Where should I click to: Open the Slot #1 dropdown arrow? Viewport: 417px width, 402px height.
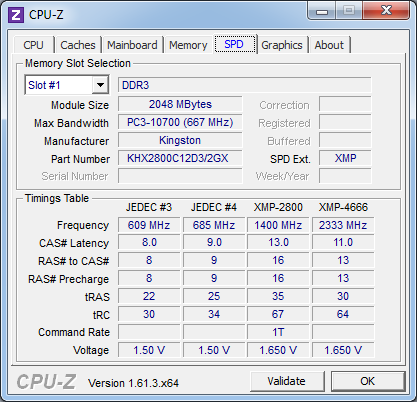click(100, 85)
